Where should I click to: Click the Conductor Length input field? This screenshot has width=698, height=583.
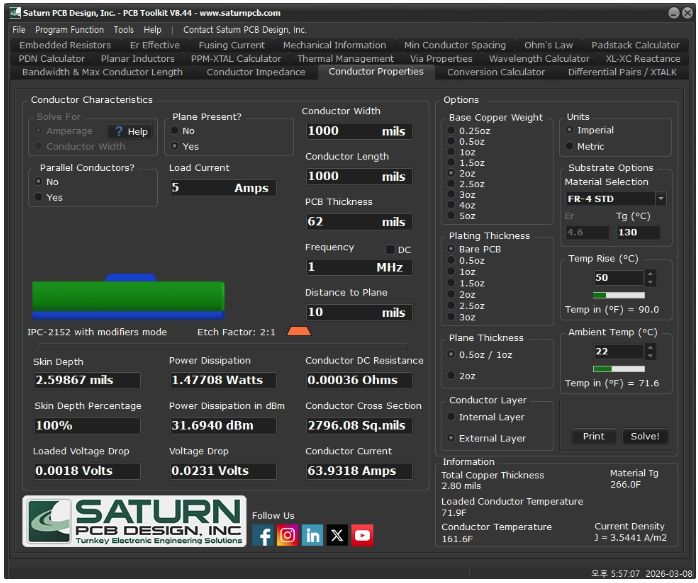coord(358,176)
